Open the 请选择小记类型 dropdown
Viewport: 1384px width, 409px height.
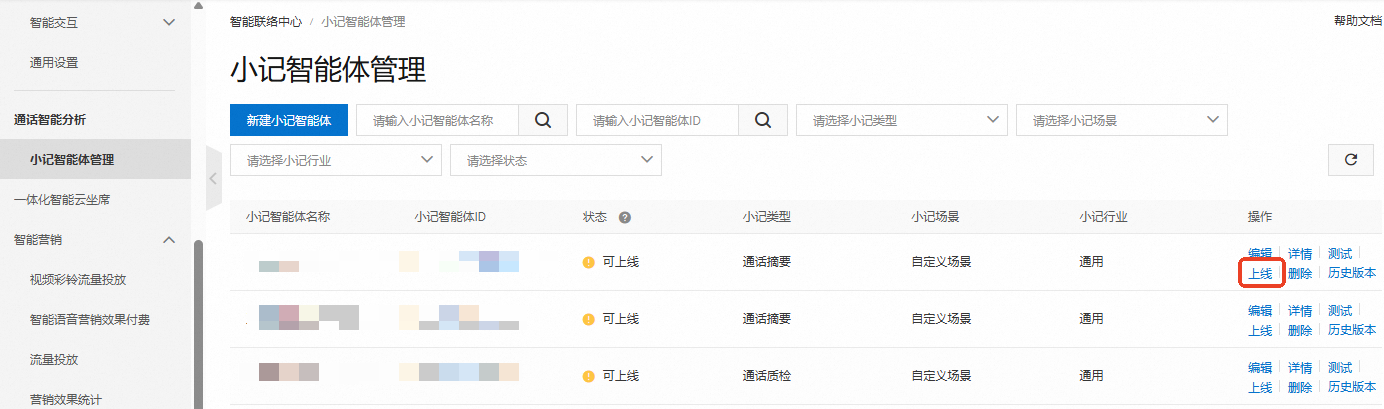[x=902, y=120]
